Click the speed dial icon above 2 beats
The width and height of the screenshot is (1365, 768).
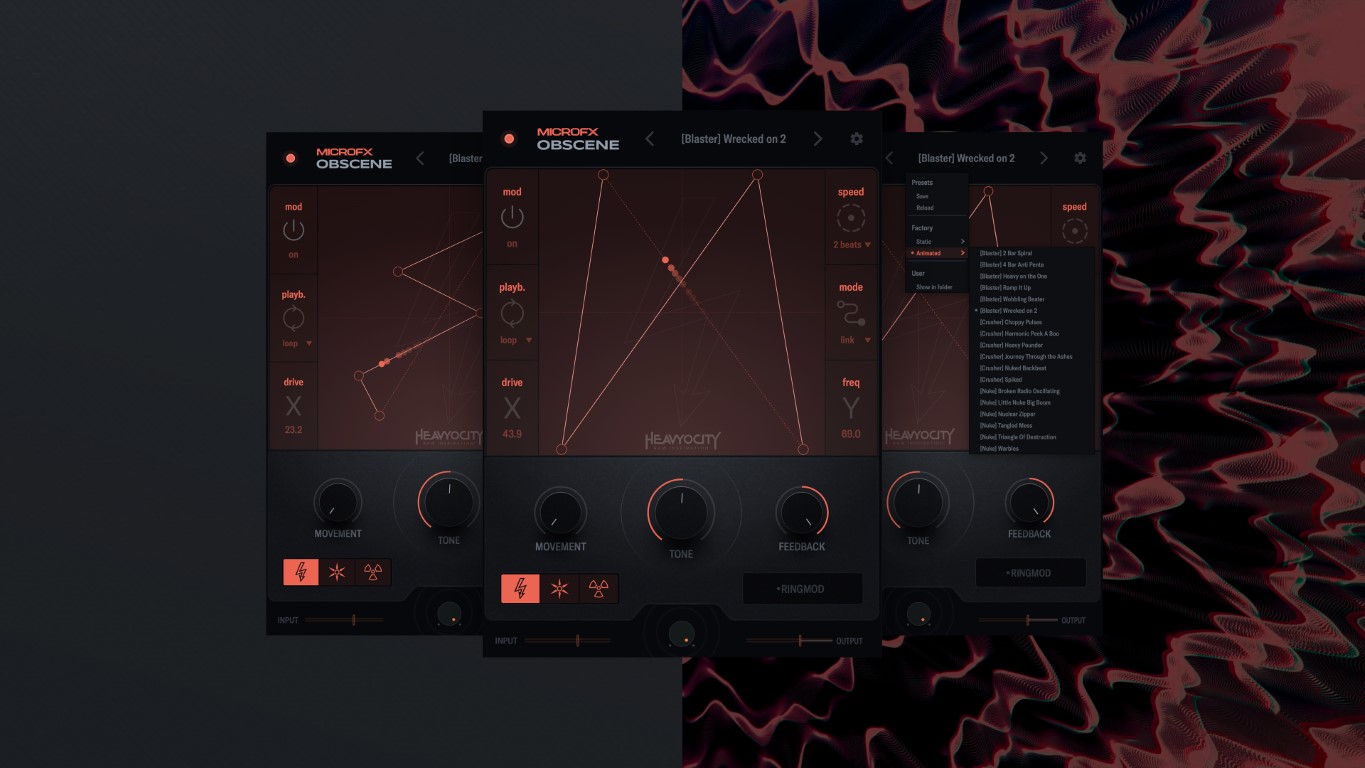coord(851,217)
